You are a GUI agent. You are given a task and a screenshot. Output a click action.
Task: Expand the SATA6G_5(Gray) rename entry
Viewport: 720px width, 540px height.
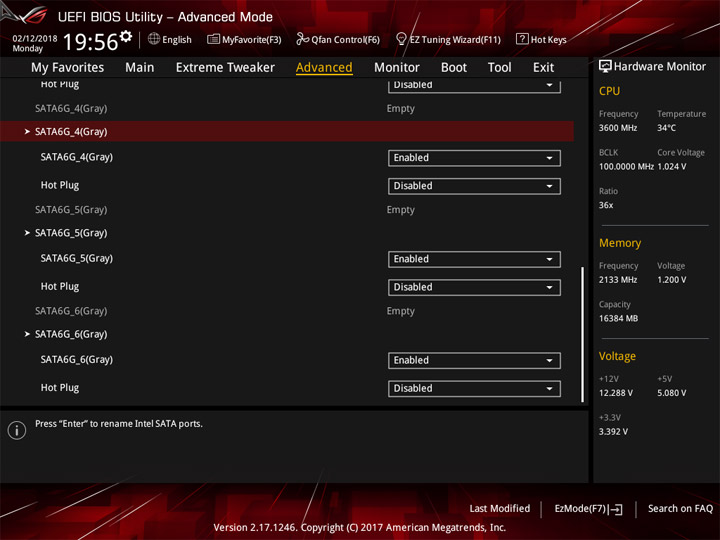coord(287,233)
